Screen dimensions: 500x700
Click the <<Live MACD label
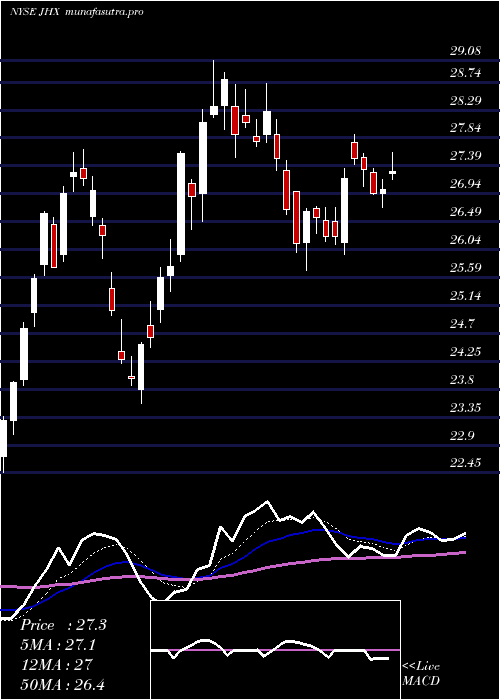pos(421,674)
